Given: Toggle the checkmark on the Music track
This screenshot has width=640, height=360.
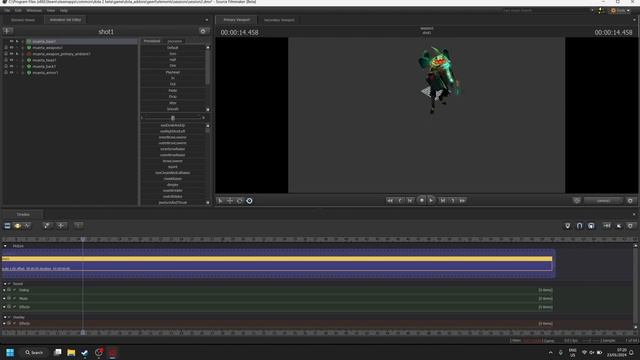Looking at the screenshot, I should pos(15,298).
